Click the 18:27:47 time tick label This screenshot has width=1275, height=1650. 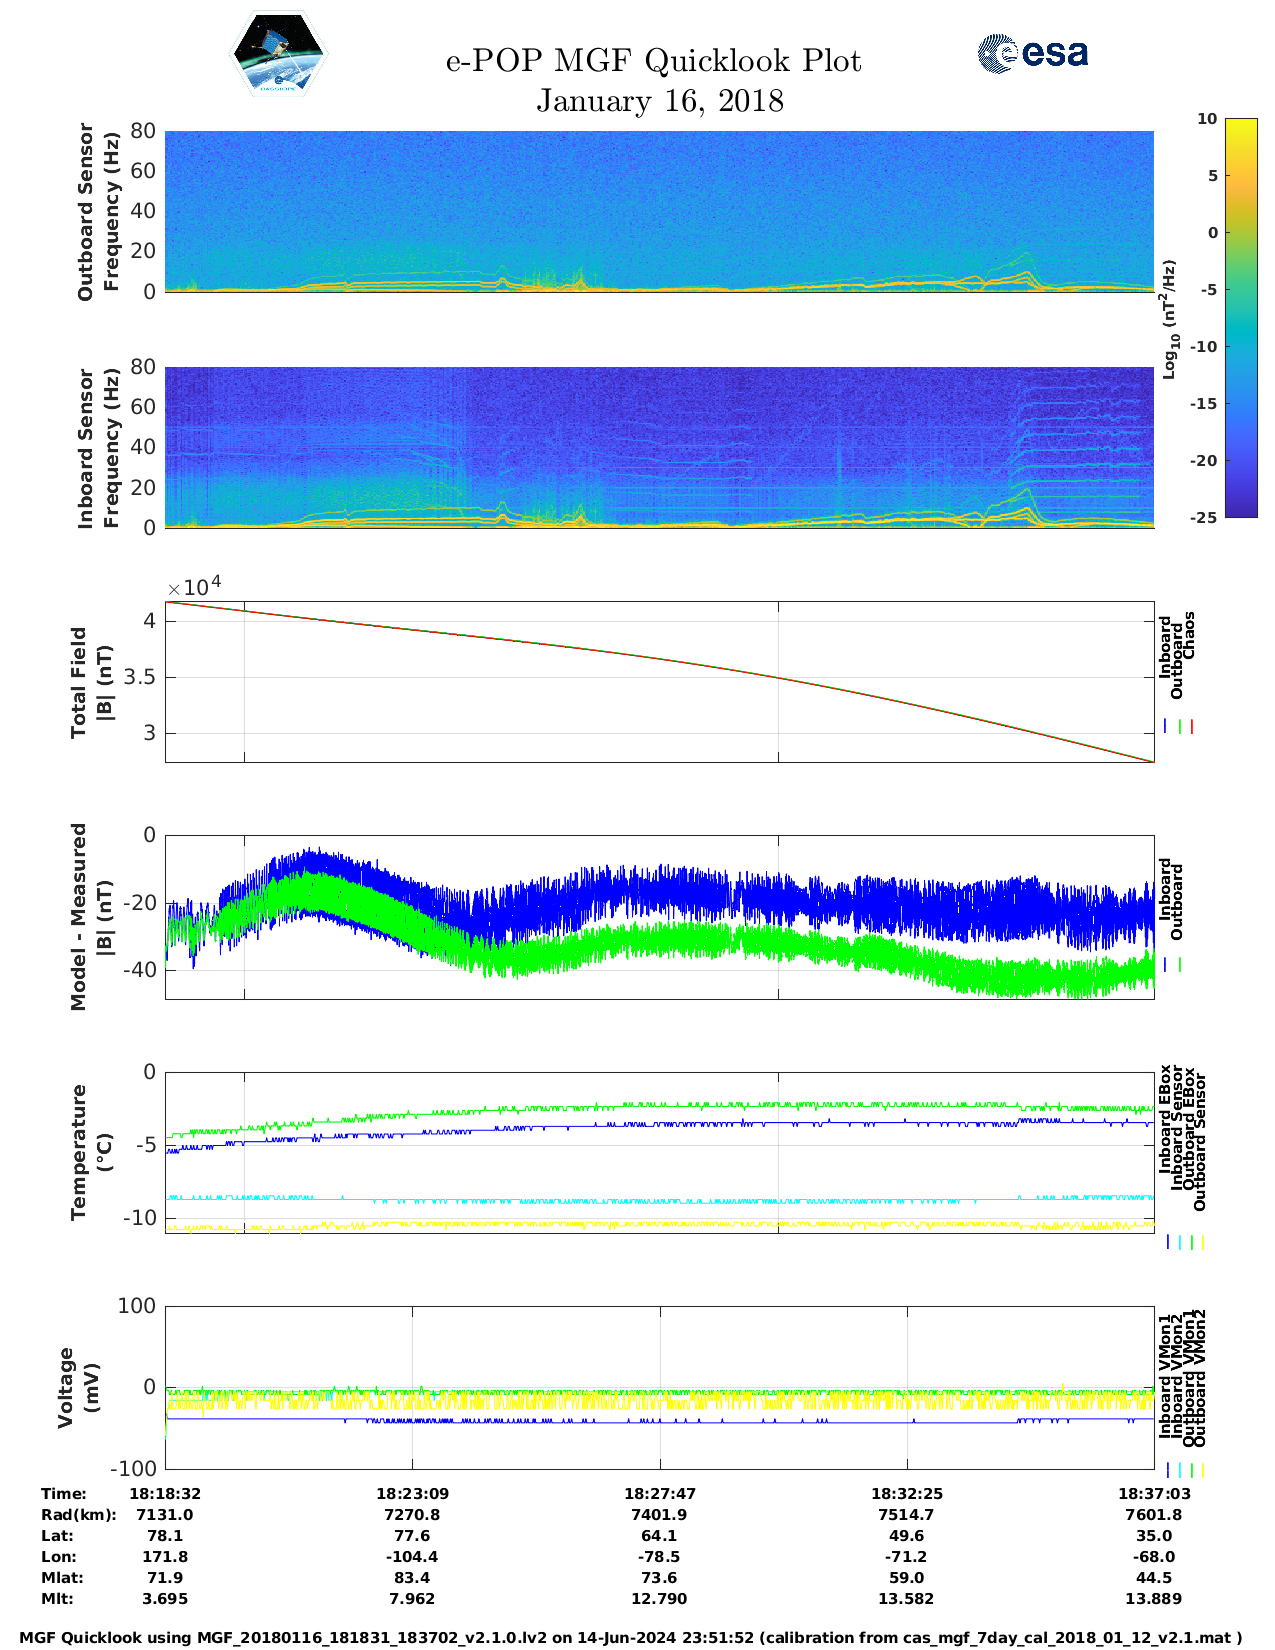(660, 1494)
